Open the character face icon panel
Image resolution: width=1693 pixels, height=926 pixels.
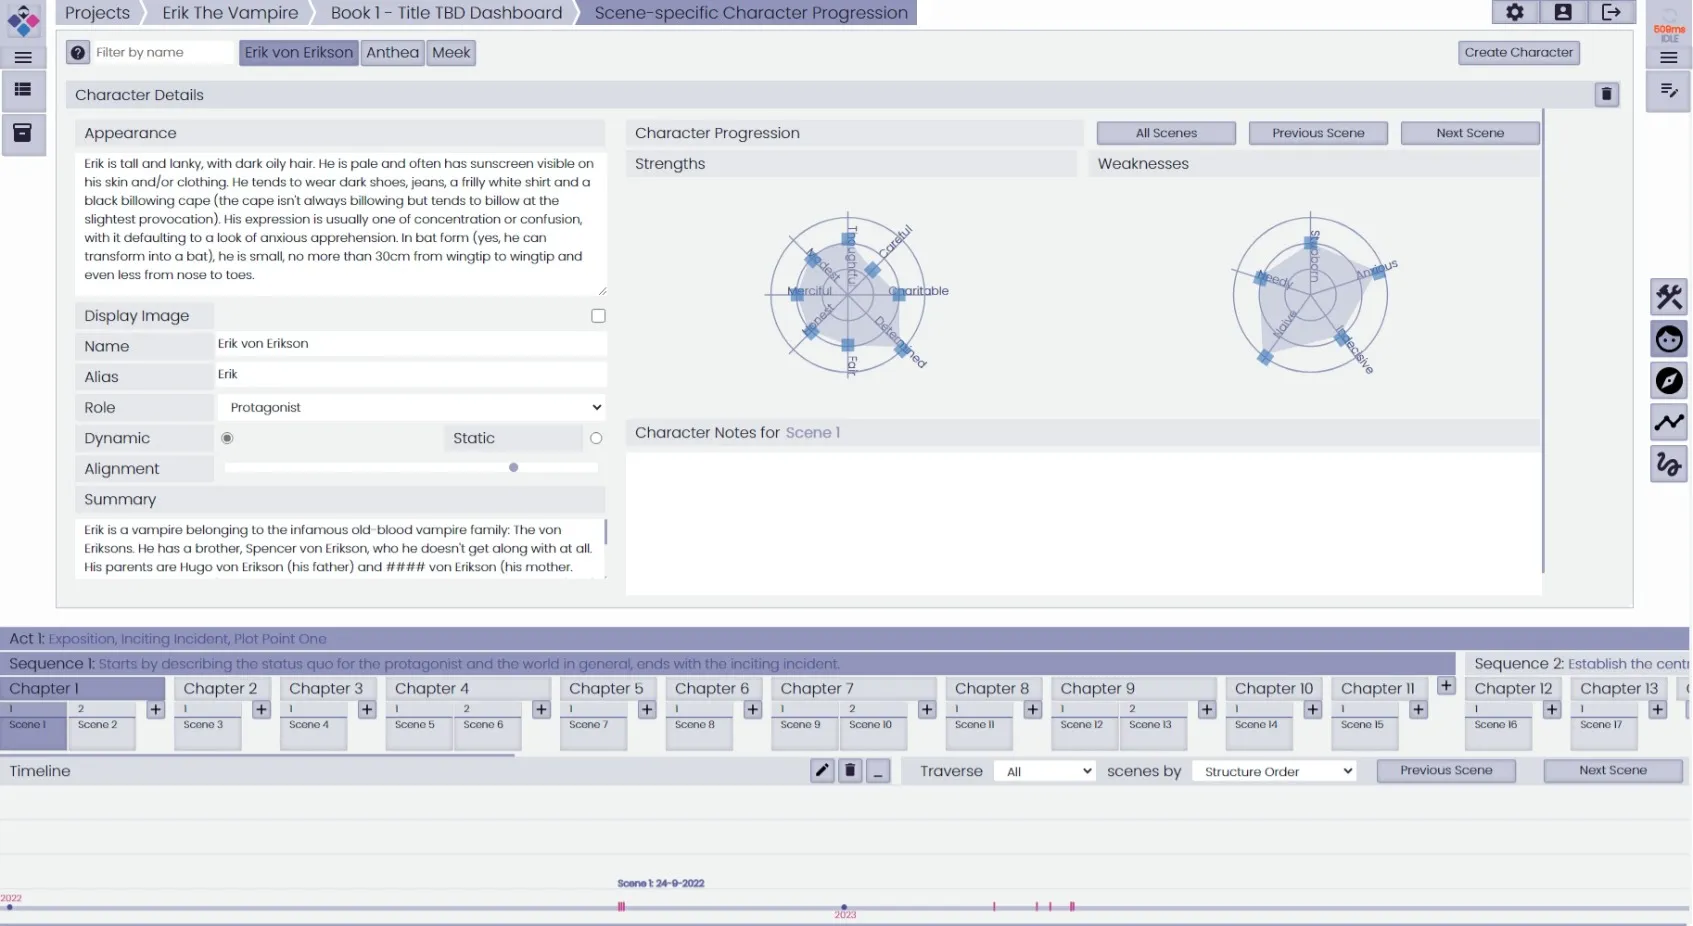(1668, 340)
